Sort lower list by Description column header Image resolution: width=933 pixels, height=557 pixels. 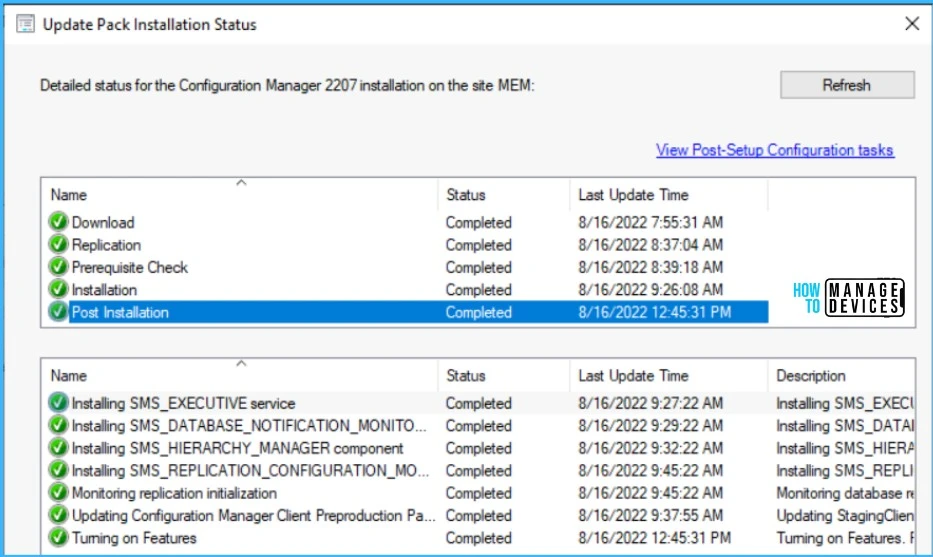coord(841,375)
